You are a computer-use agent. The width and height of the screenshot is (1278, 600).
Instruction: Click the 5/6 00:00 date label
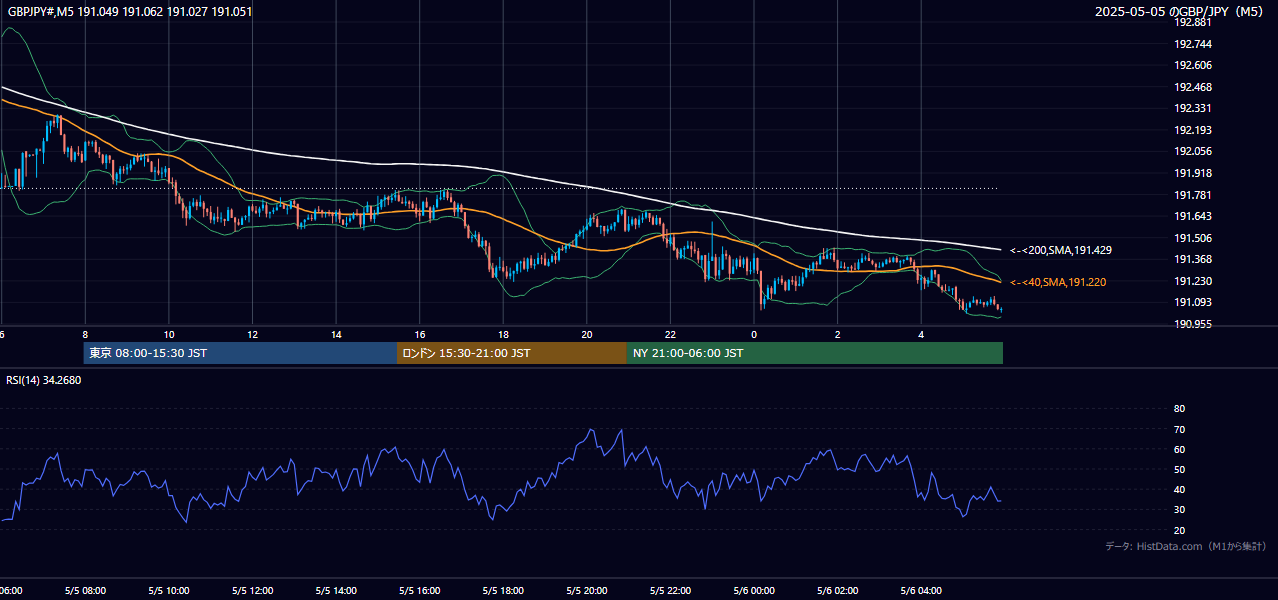754,591
